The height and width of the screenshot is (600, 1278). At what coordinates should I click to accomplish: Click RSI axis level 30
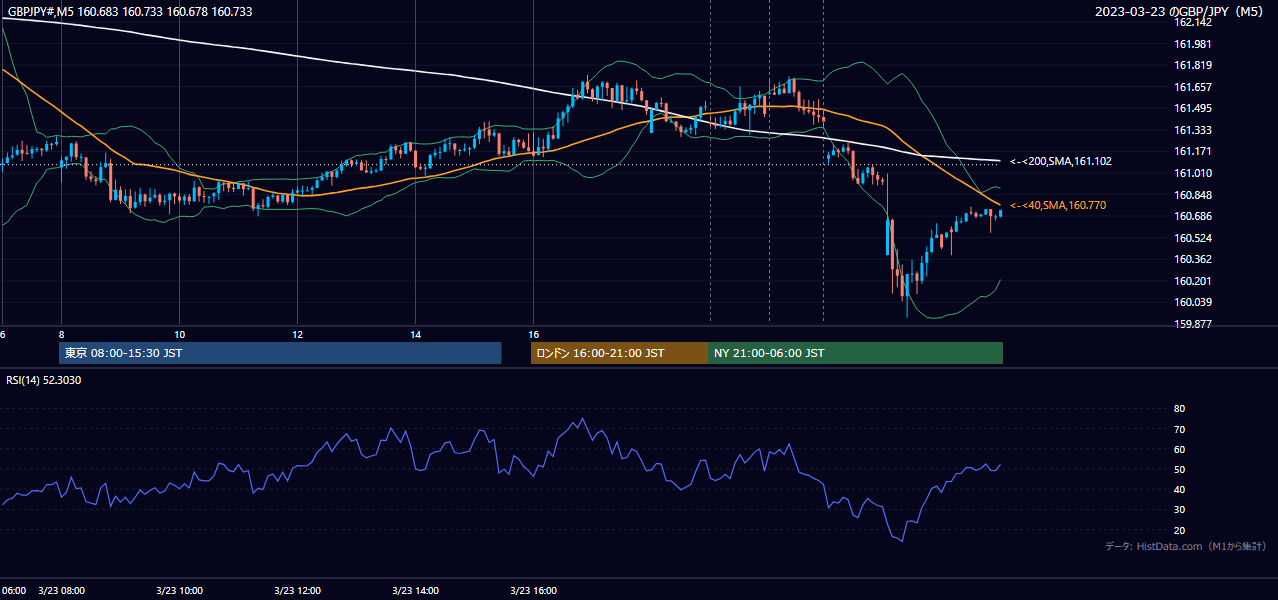pyautogui.click(x=1179, y=510)
